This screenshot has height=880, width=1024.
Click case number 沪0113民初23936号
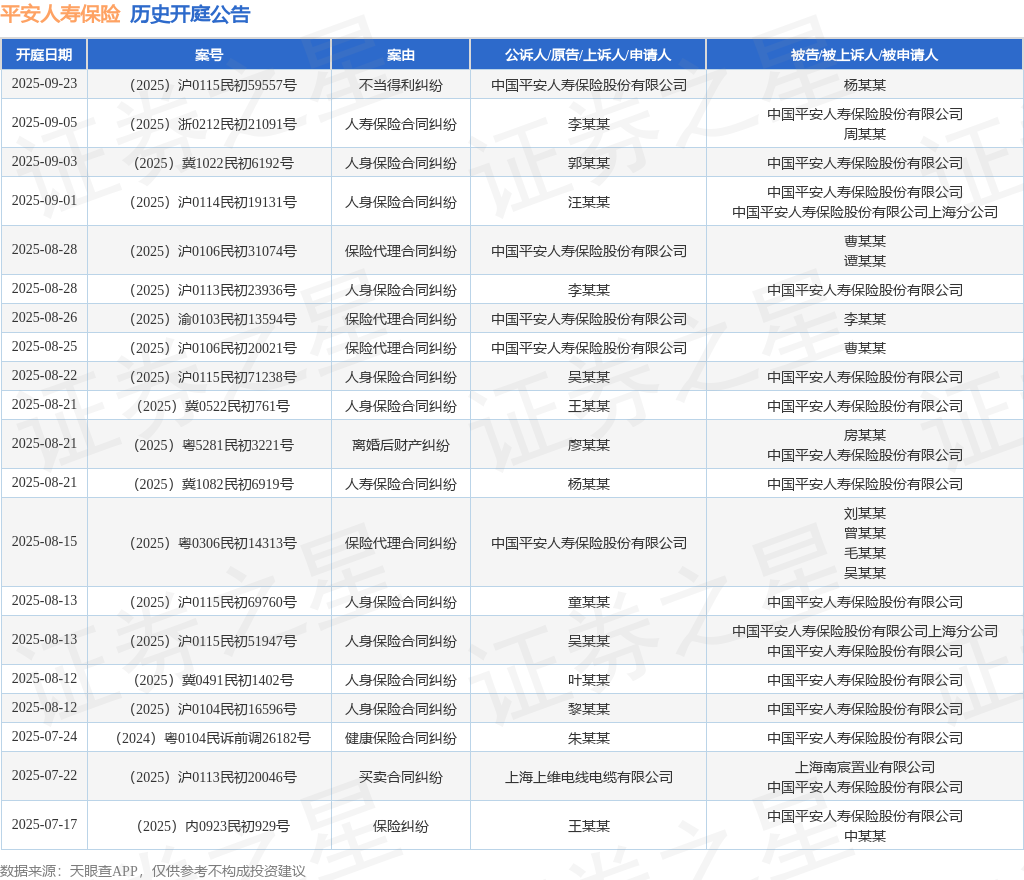pos(213,291)
